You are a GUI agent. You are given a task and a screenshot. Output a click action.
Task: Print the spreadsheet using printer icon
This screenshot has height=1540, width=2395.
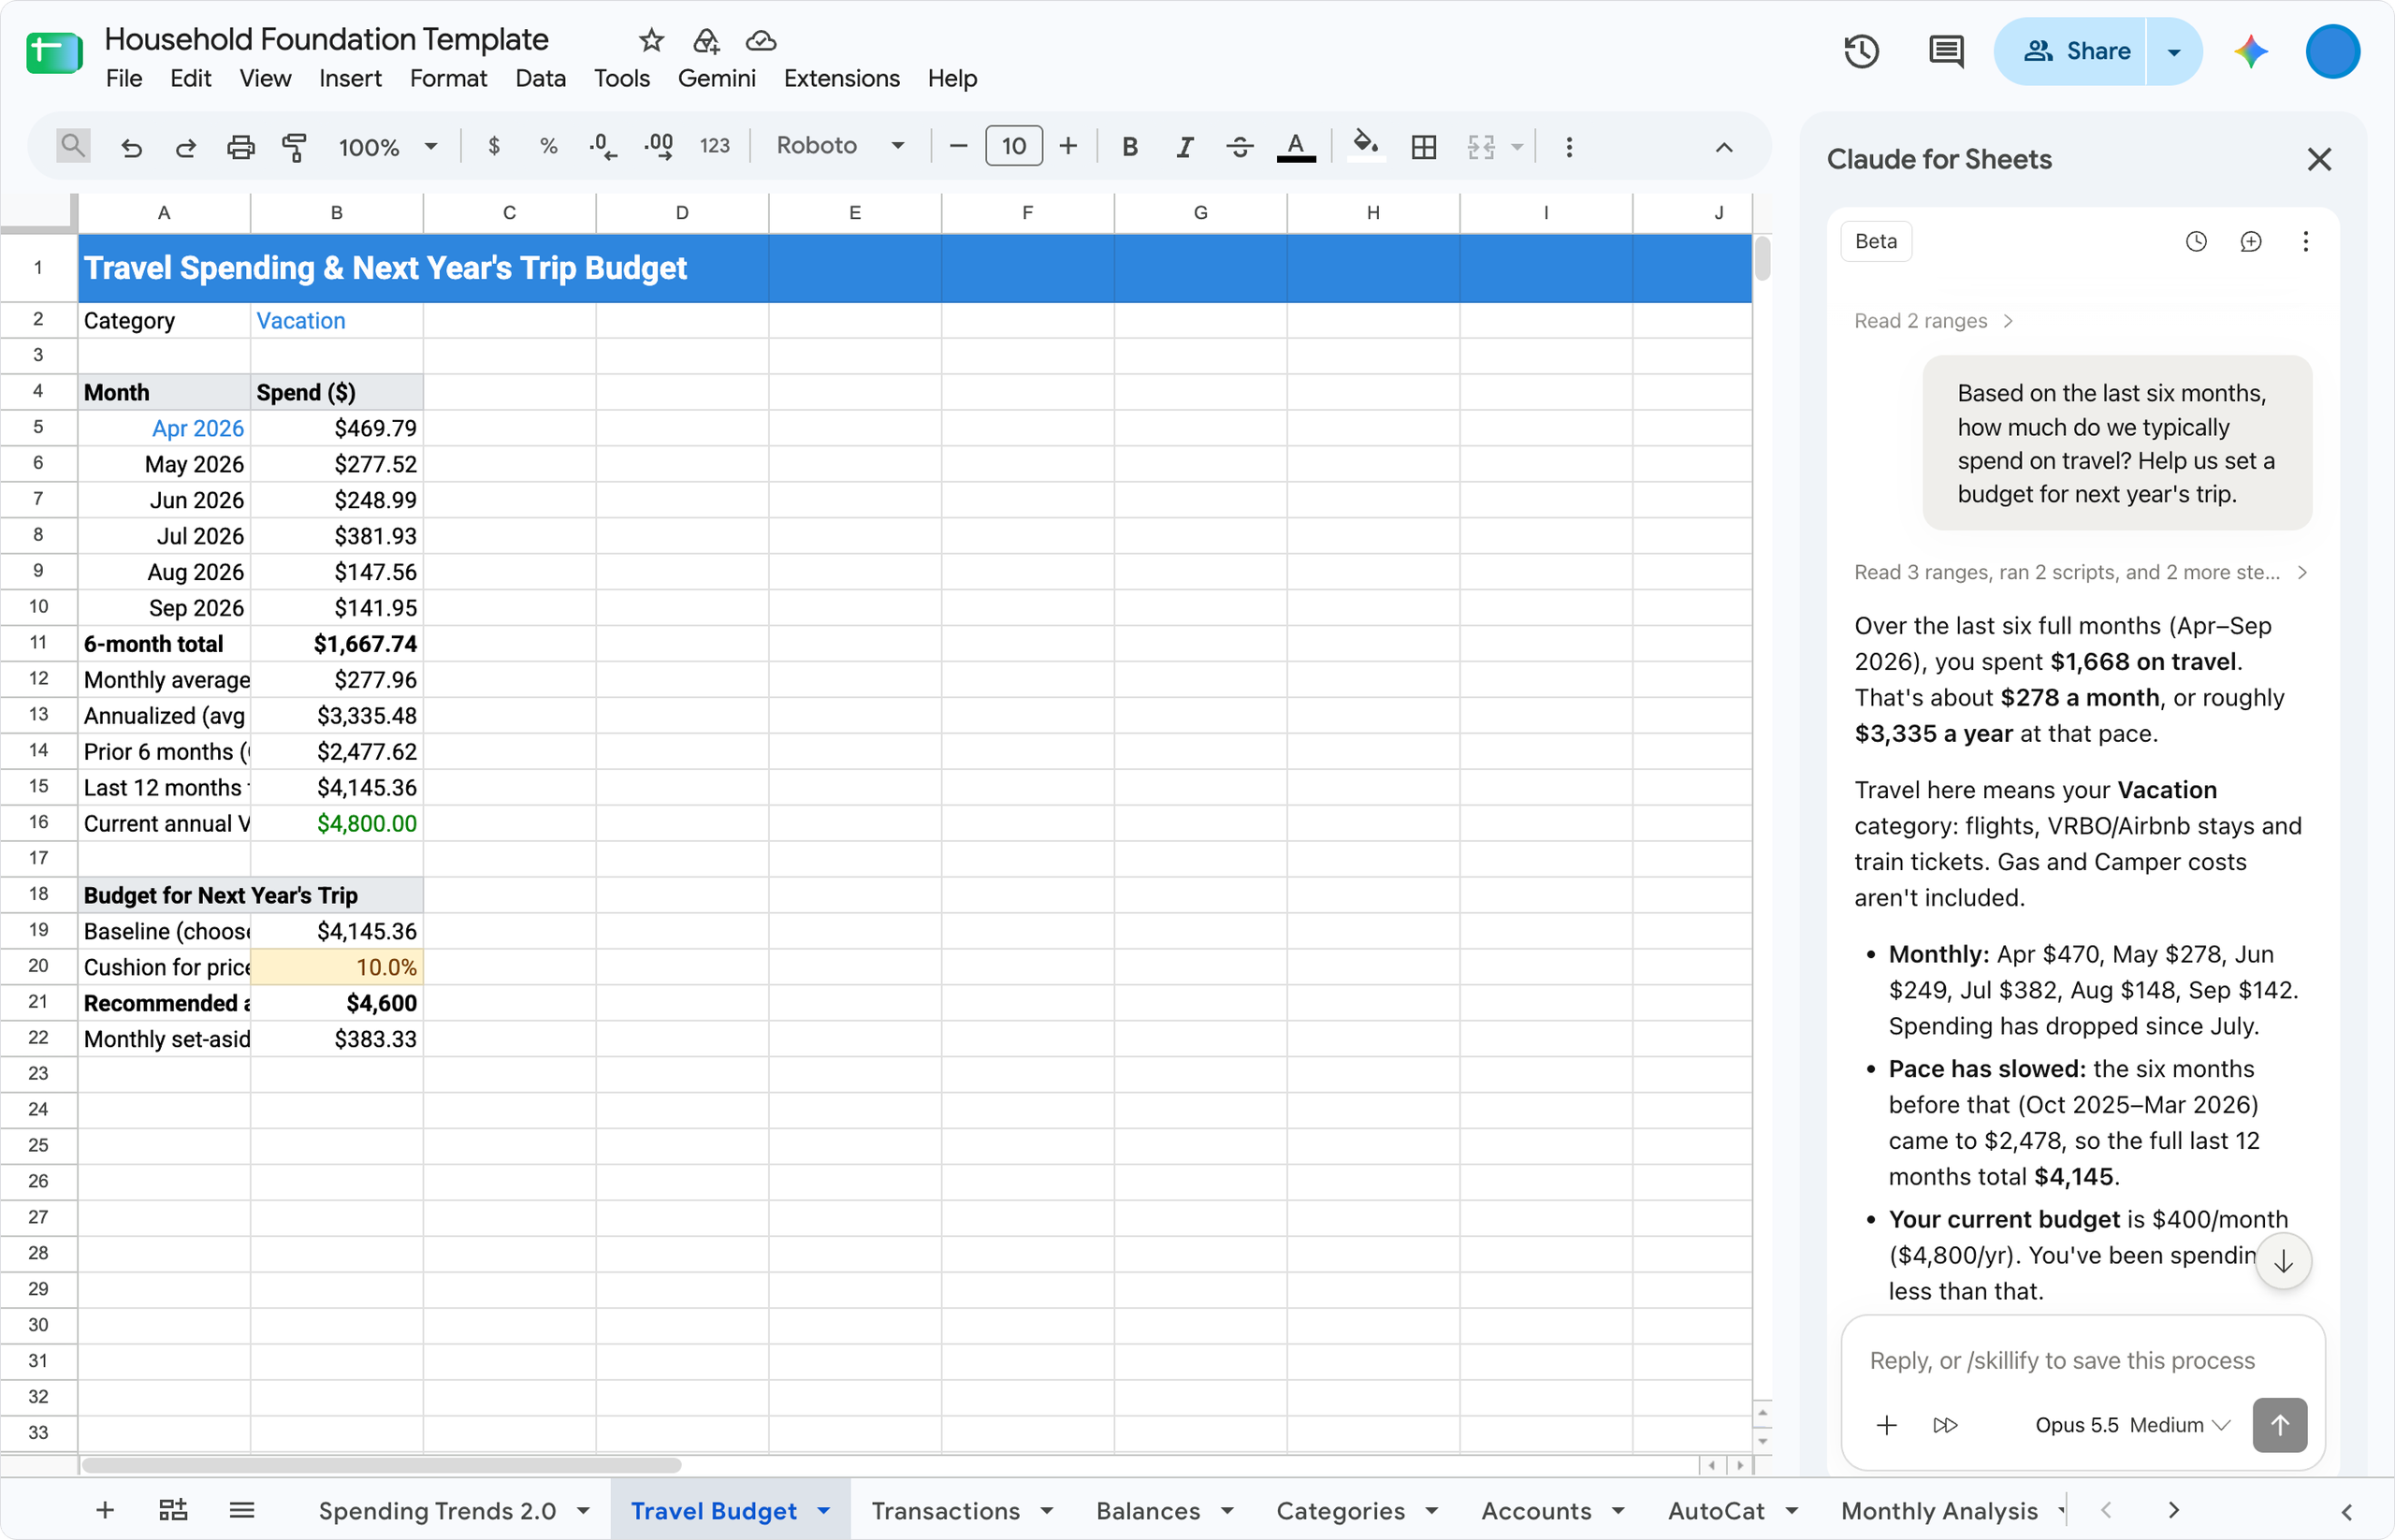tap(240, 147)
